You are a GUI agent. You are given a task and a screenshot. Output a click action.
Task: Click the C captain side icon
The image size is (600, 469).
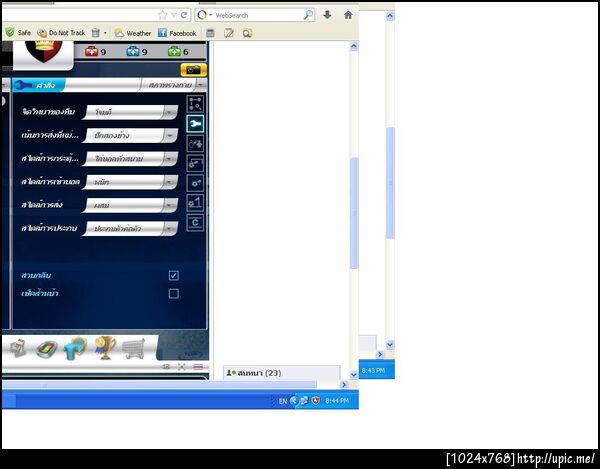tap(195, 223)
